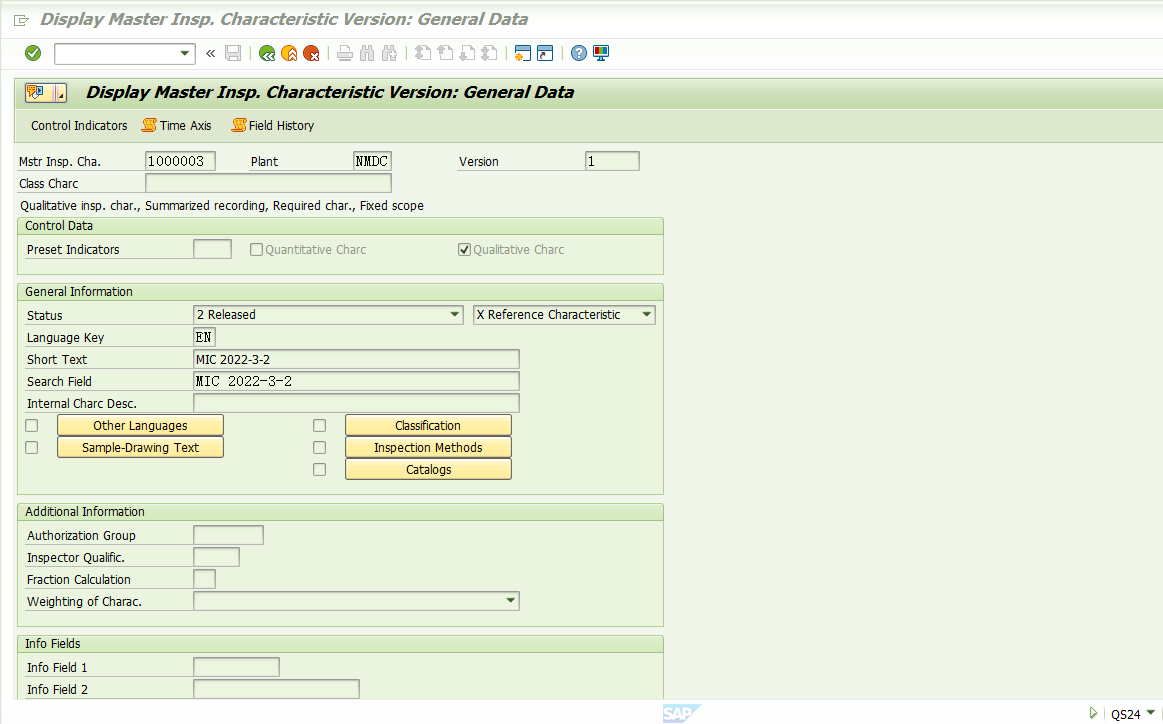The width and height of the screenshot is (1163, 724).
Task: Open the Help icon in the toolbar
Action: click(x=579, y=53)
